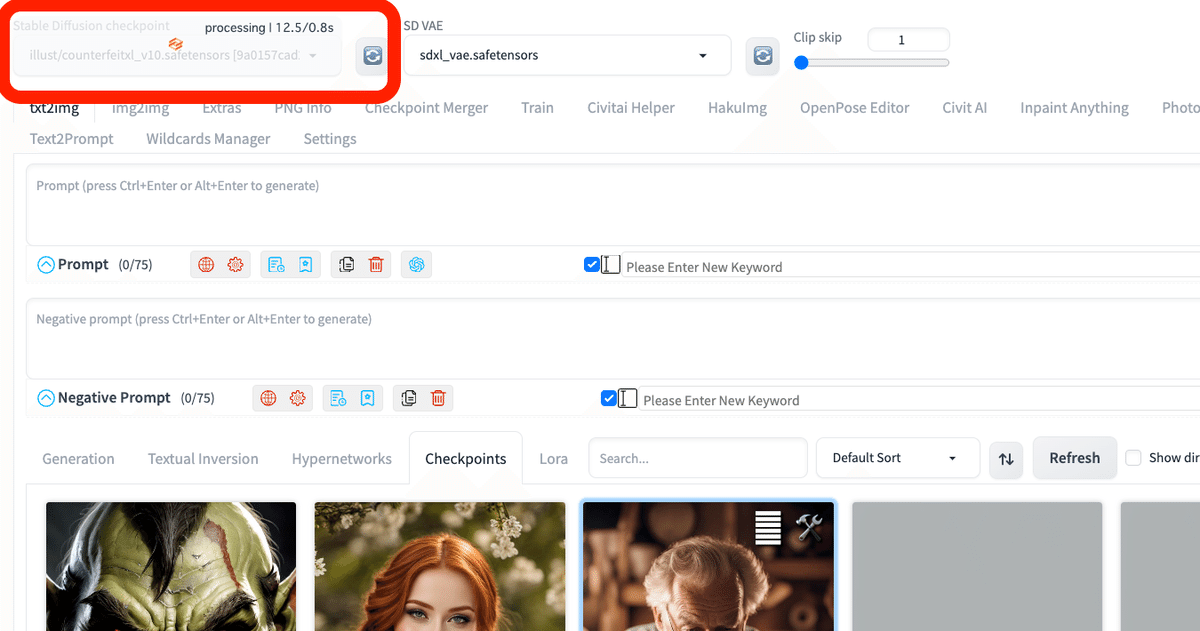The image size is (1200, 631).
Task: Switch to the Generation sub-tab
Action: 78,459
